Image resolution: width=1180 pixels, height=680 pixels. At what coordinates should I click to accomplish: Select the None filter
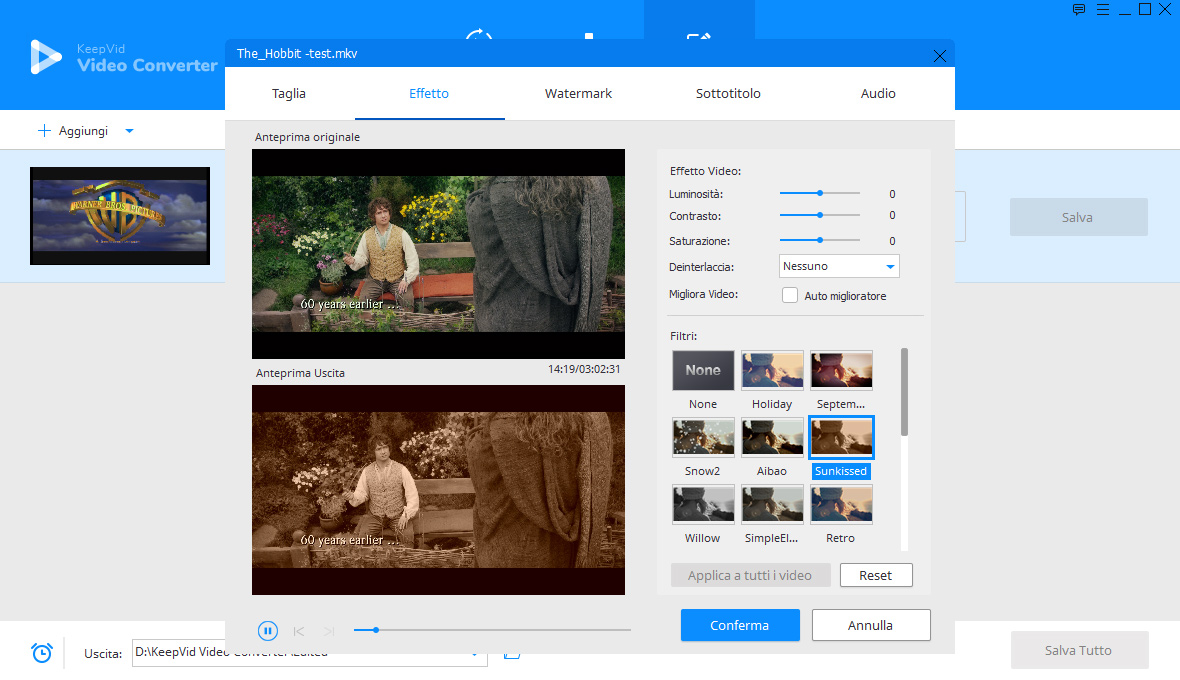coord(703,370)
